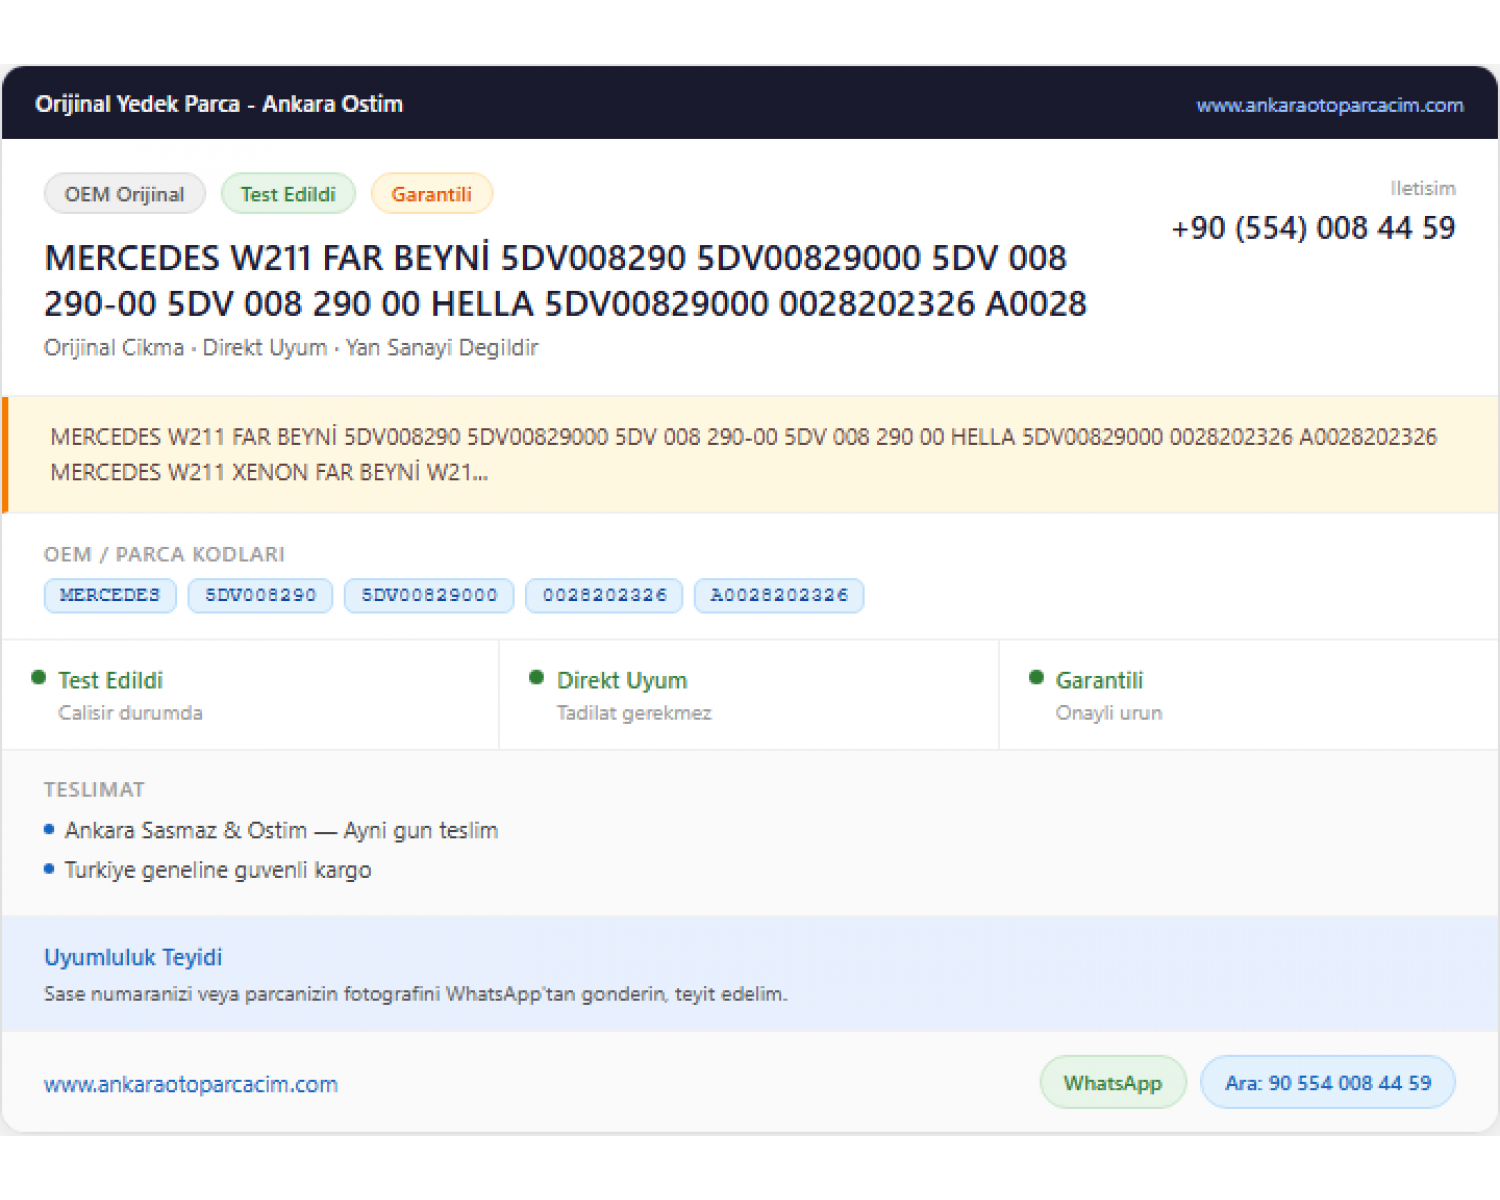Click the blue bullet for Turkiye geneline guvenli kargo

coord(49,868)
